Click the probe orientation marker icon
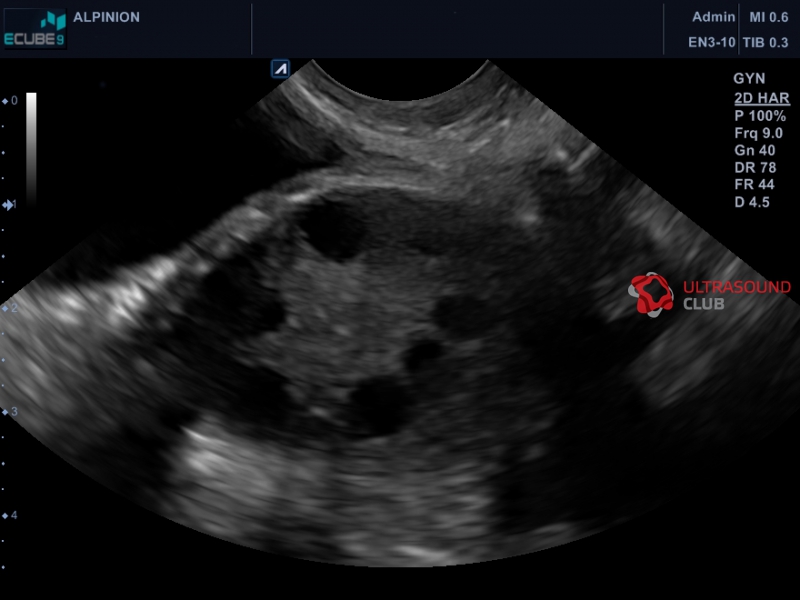This screenshot has height=600, width=800. pos(281,68)
